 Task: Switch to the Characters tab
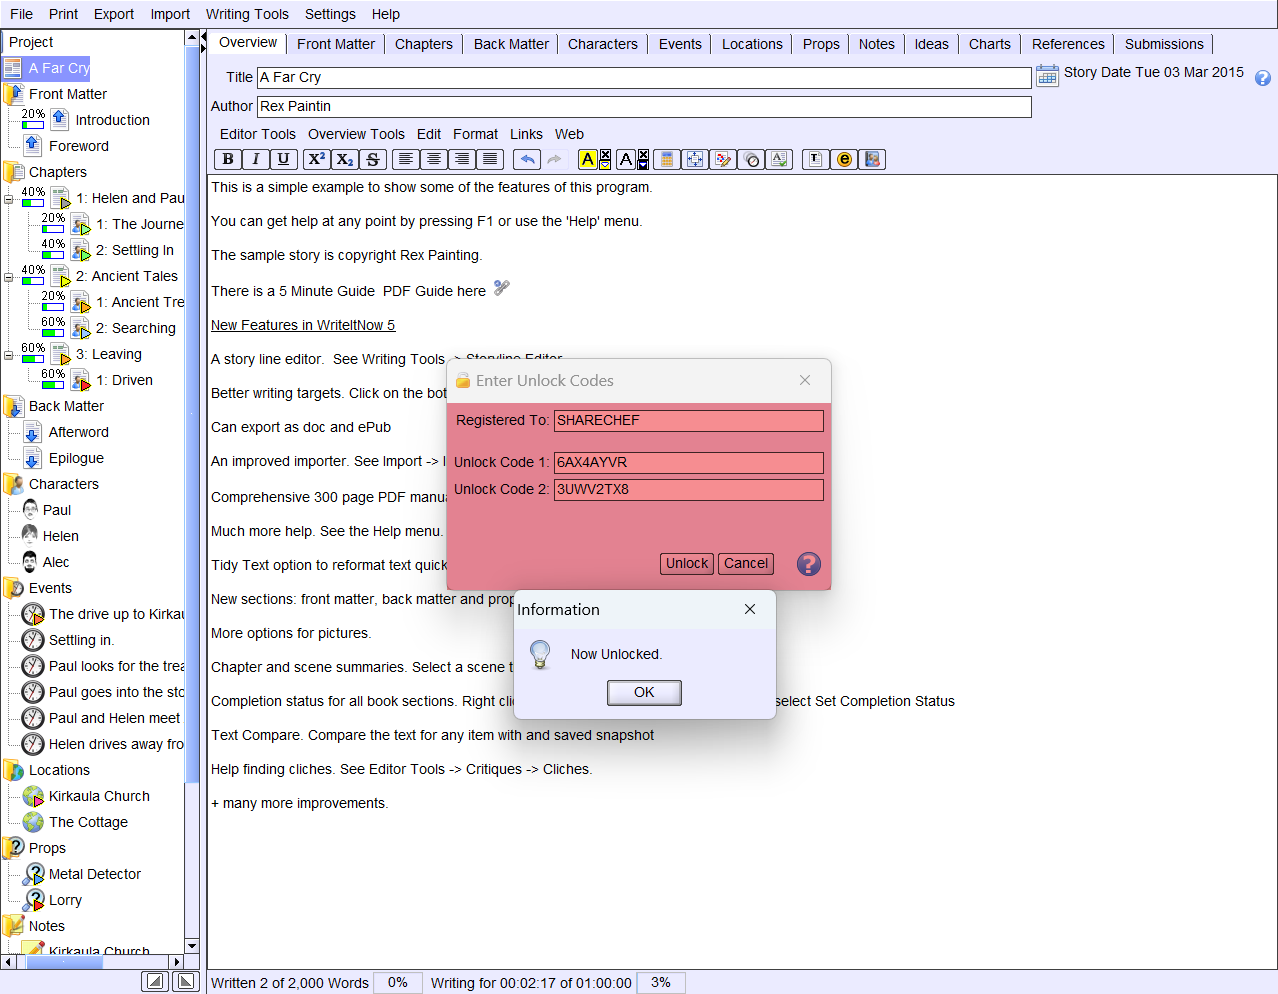pyautogui.click(x=603, y=44)
